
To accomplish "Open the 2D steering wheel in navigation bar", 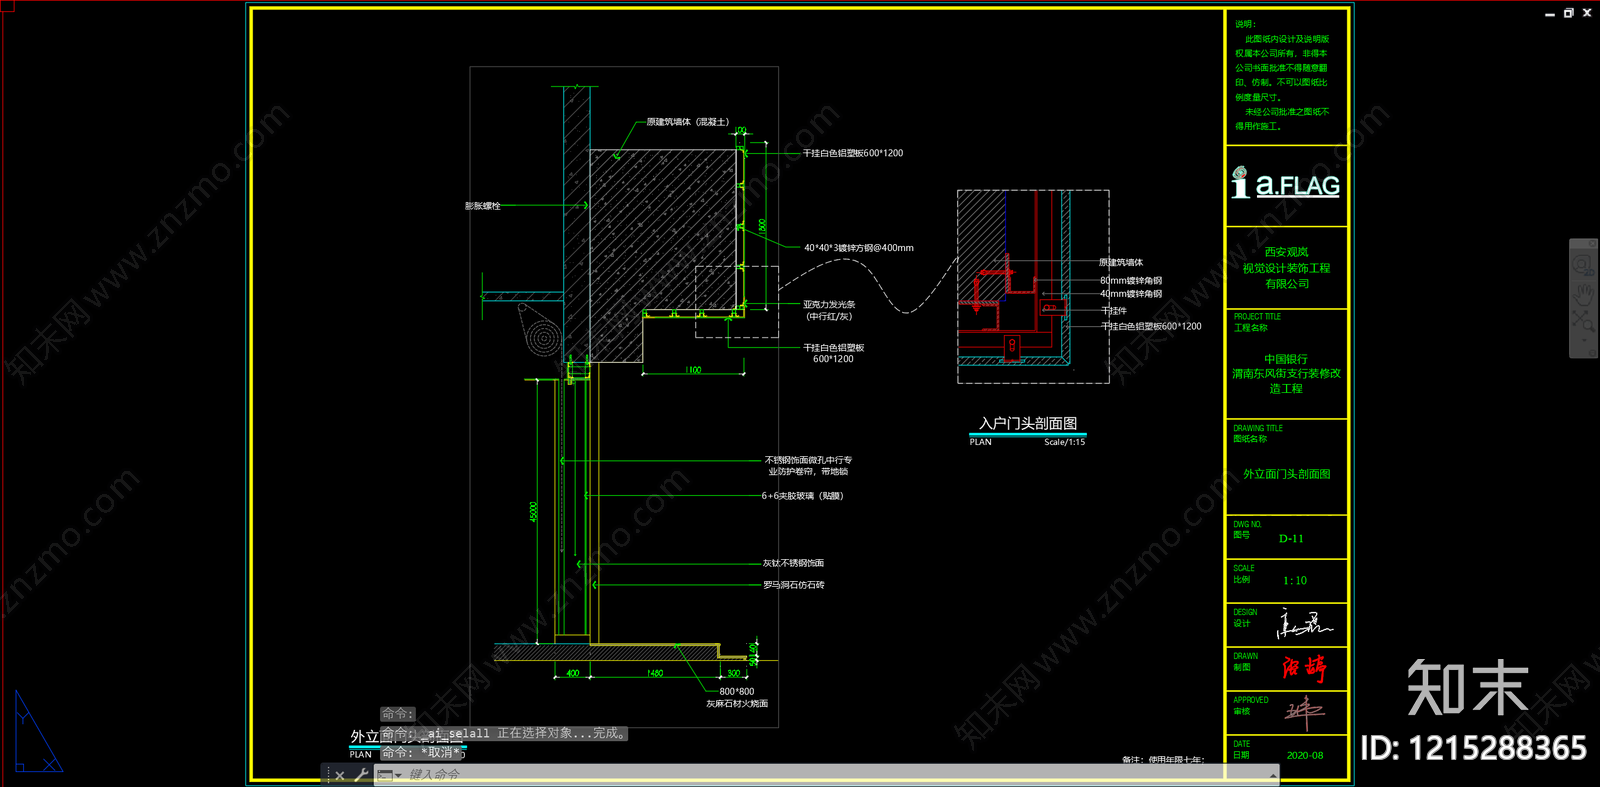I will (x=1583, y=265).
